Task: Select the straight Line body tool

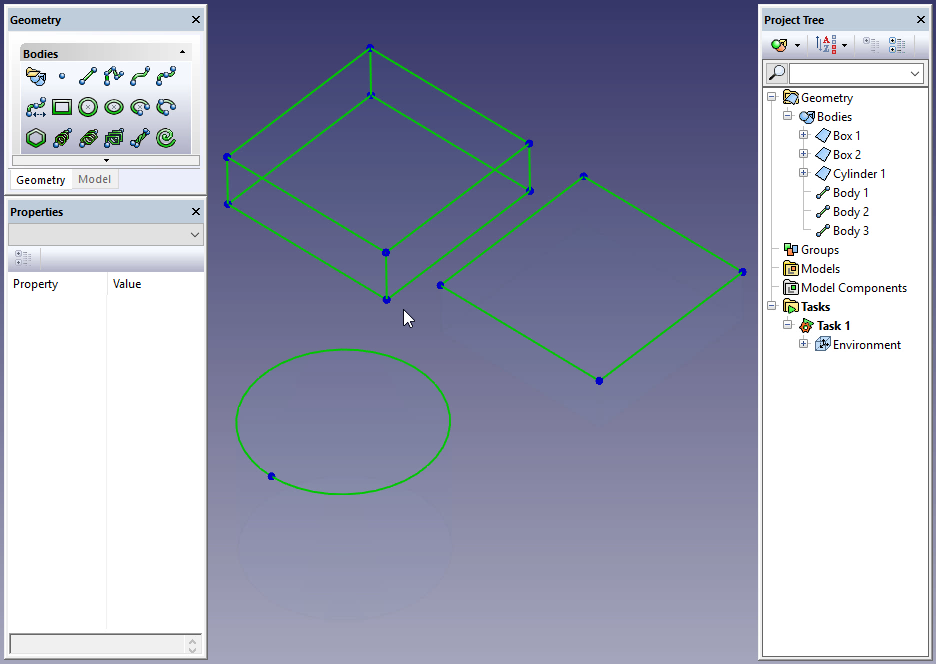Action: coord(88,75)
